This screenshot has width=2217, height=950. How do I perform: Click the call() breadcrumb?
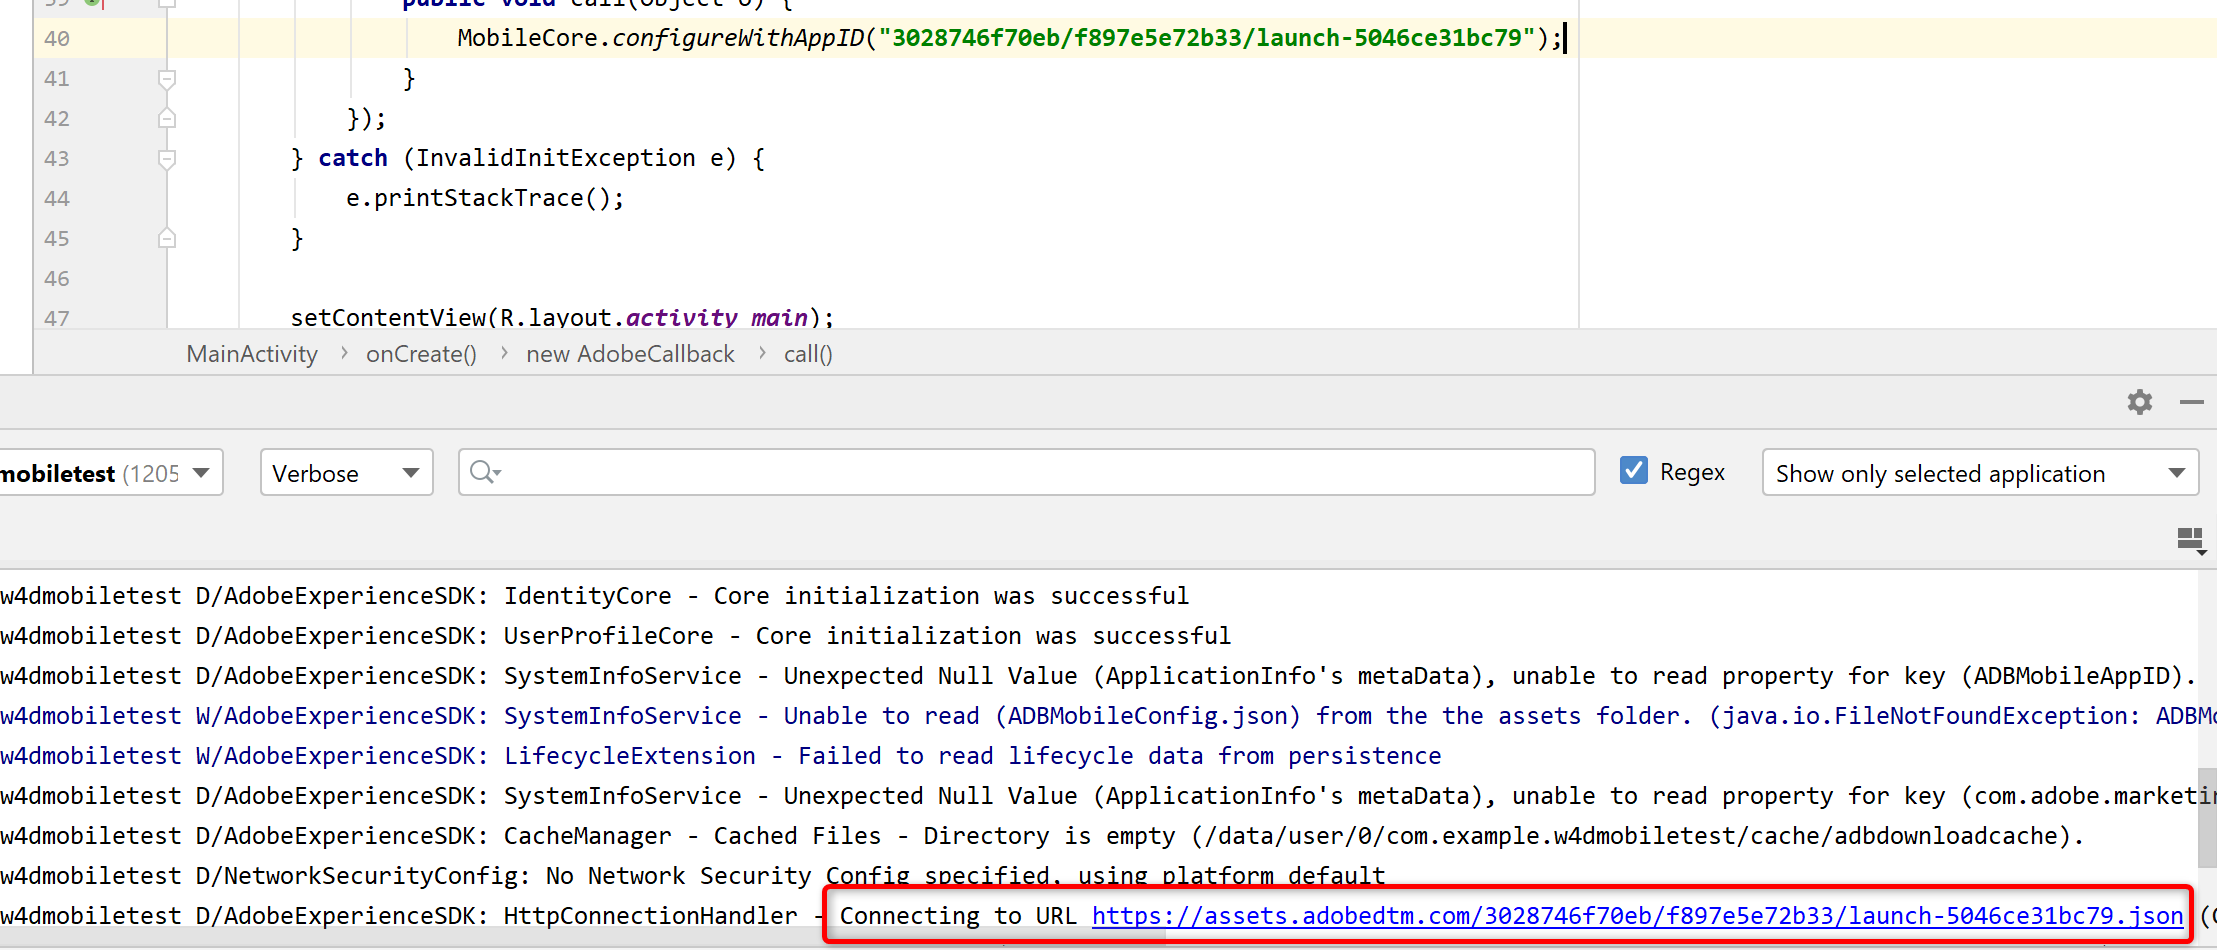point(808,354)
